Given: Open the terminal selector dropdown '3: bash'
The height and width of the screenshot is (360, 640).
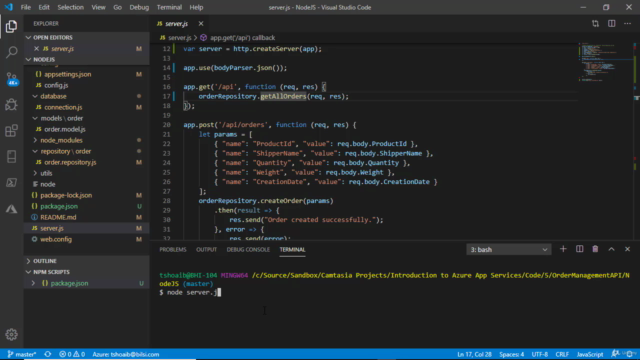Looking at the screenshot, I should click(x=509, y=249).
